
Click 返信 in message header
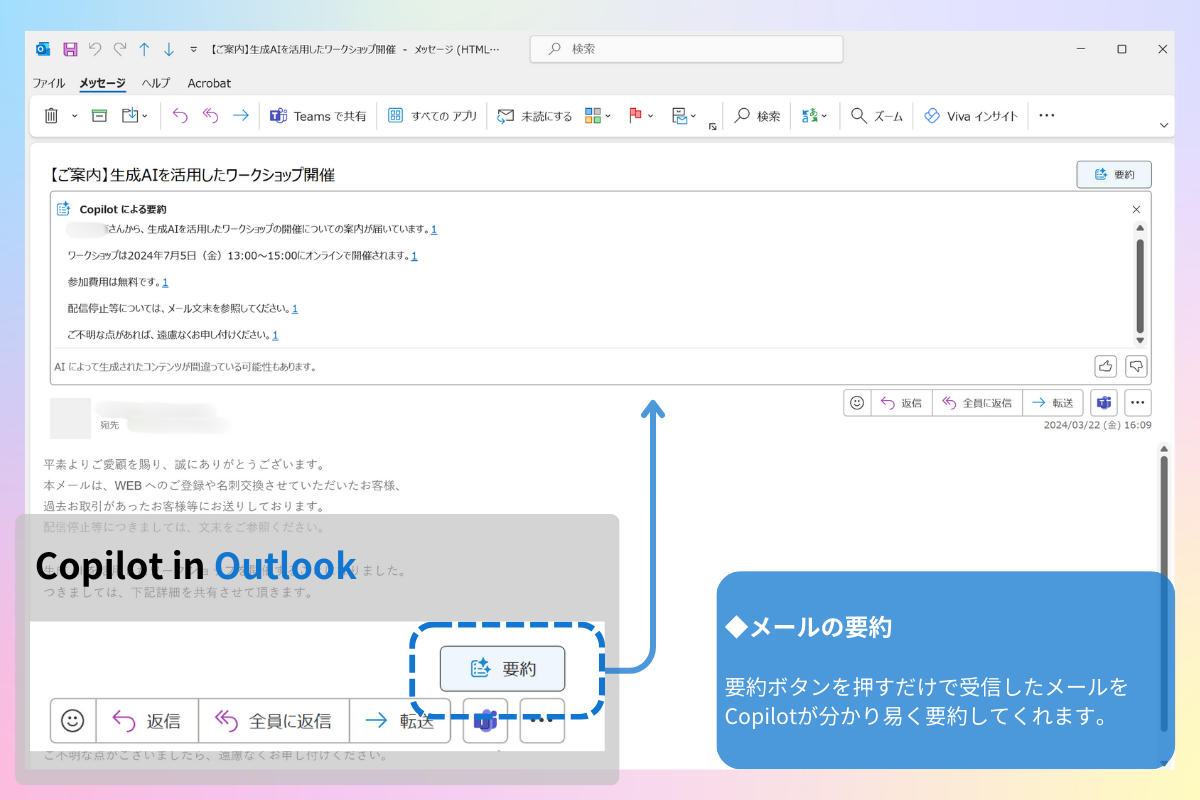point(902,403)
